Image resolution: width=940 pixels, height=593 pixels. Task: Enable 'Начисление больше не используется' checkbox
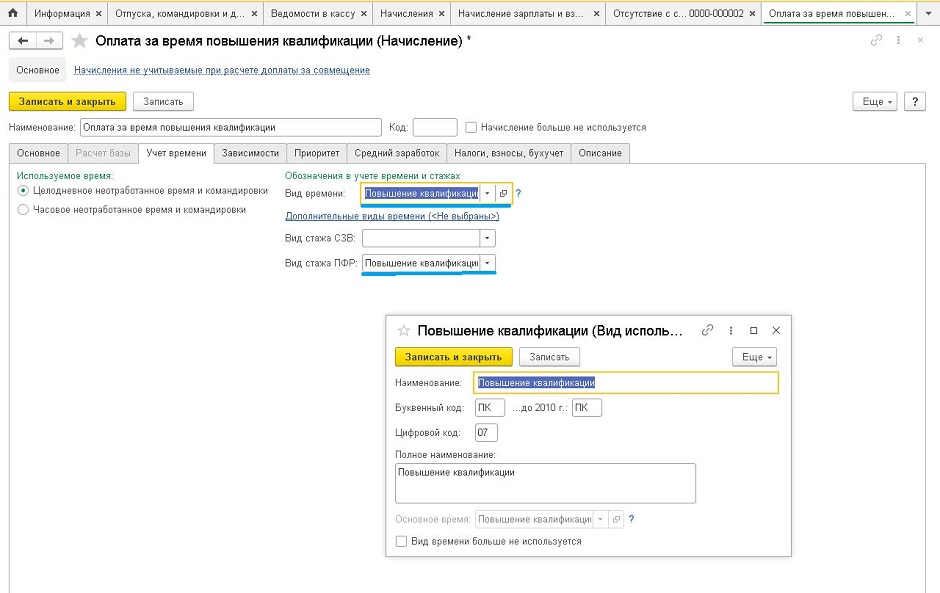click(471, 128)
